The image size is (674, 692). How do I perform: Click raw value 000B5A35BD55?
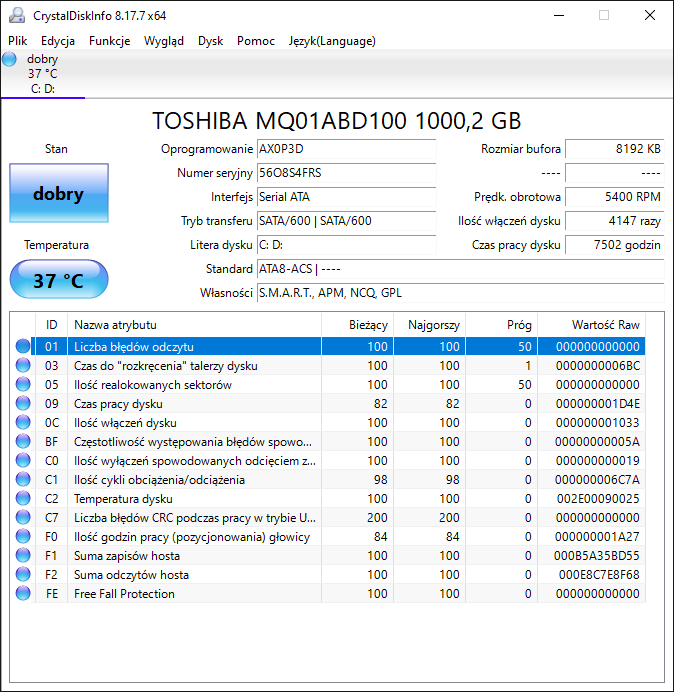(x=597, y=556)
